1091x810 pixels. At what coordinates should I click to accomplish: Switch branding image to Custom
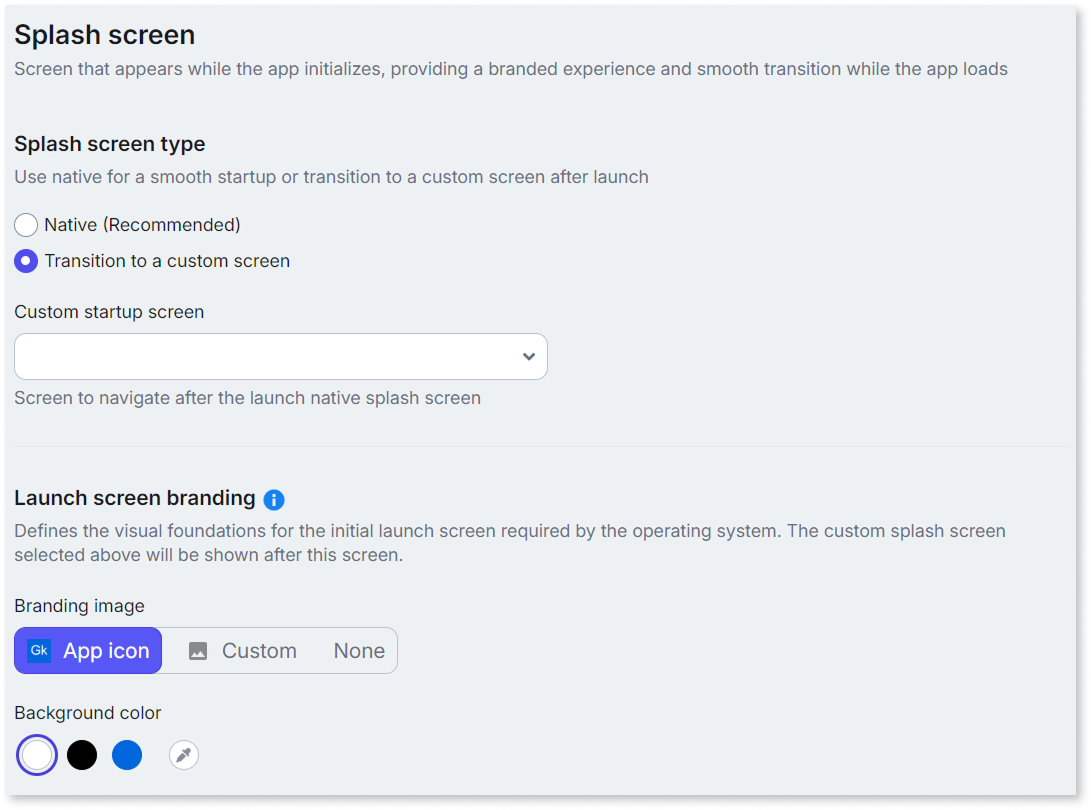pos(242,651)
